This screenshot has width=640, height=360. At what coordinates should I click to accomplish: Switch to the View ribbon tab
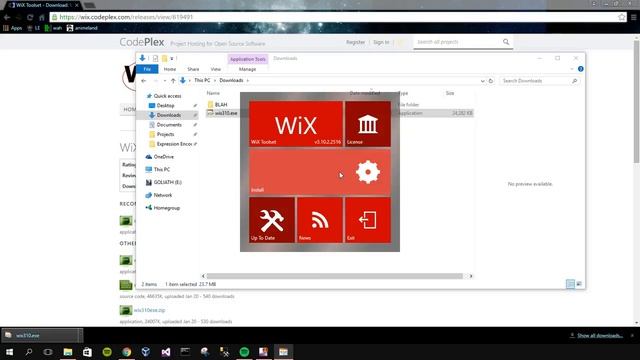pyautogui.click(x=216, y=69)
